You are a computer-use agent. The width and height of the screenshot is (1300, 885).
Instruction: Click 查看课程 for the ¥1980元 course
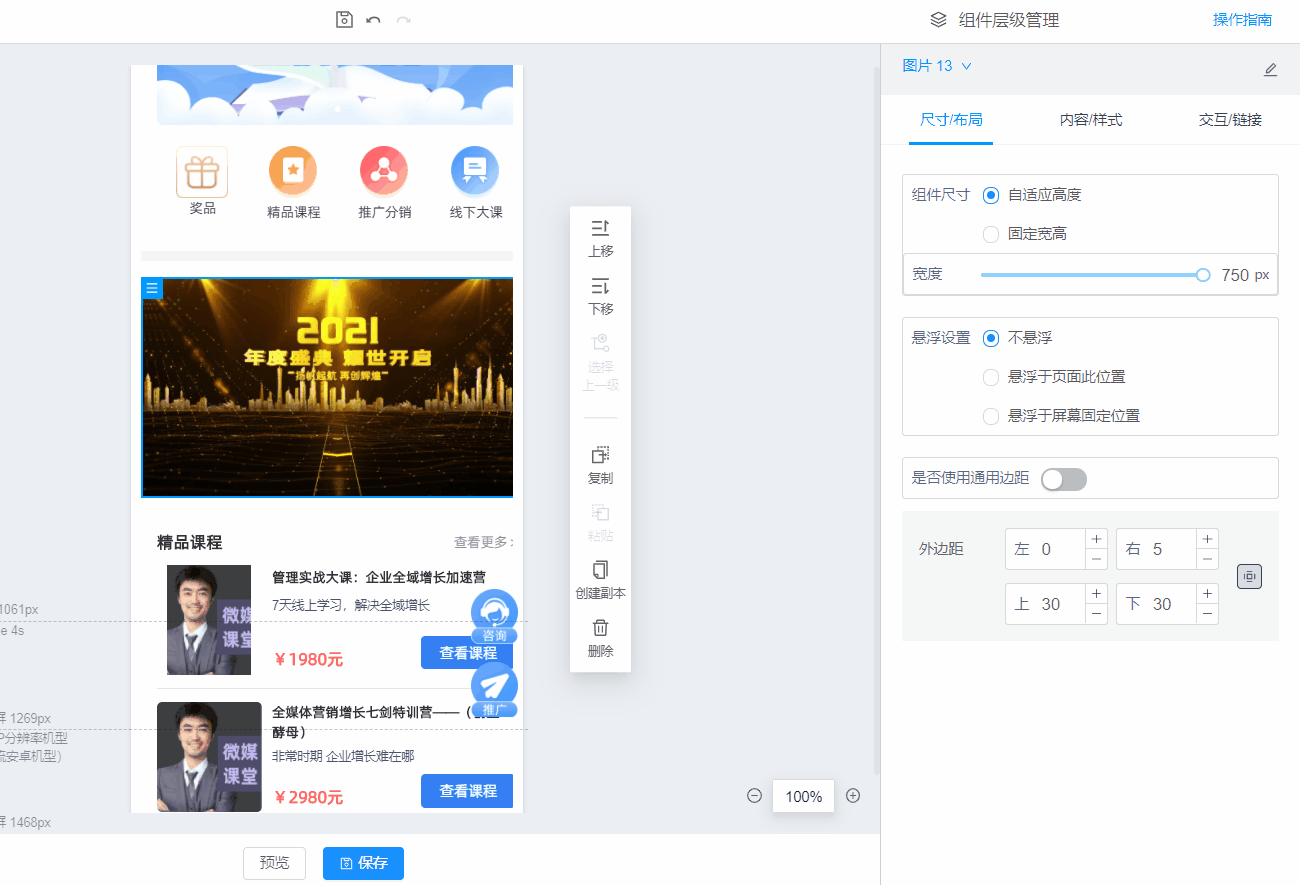tap(467, 652)
